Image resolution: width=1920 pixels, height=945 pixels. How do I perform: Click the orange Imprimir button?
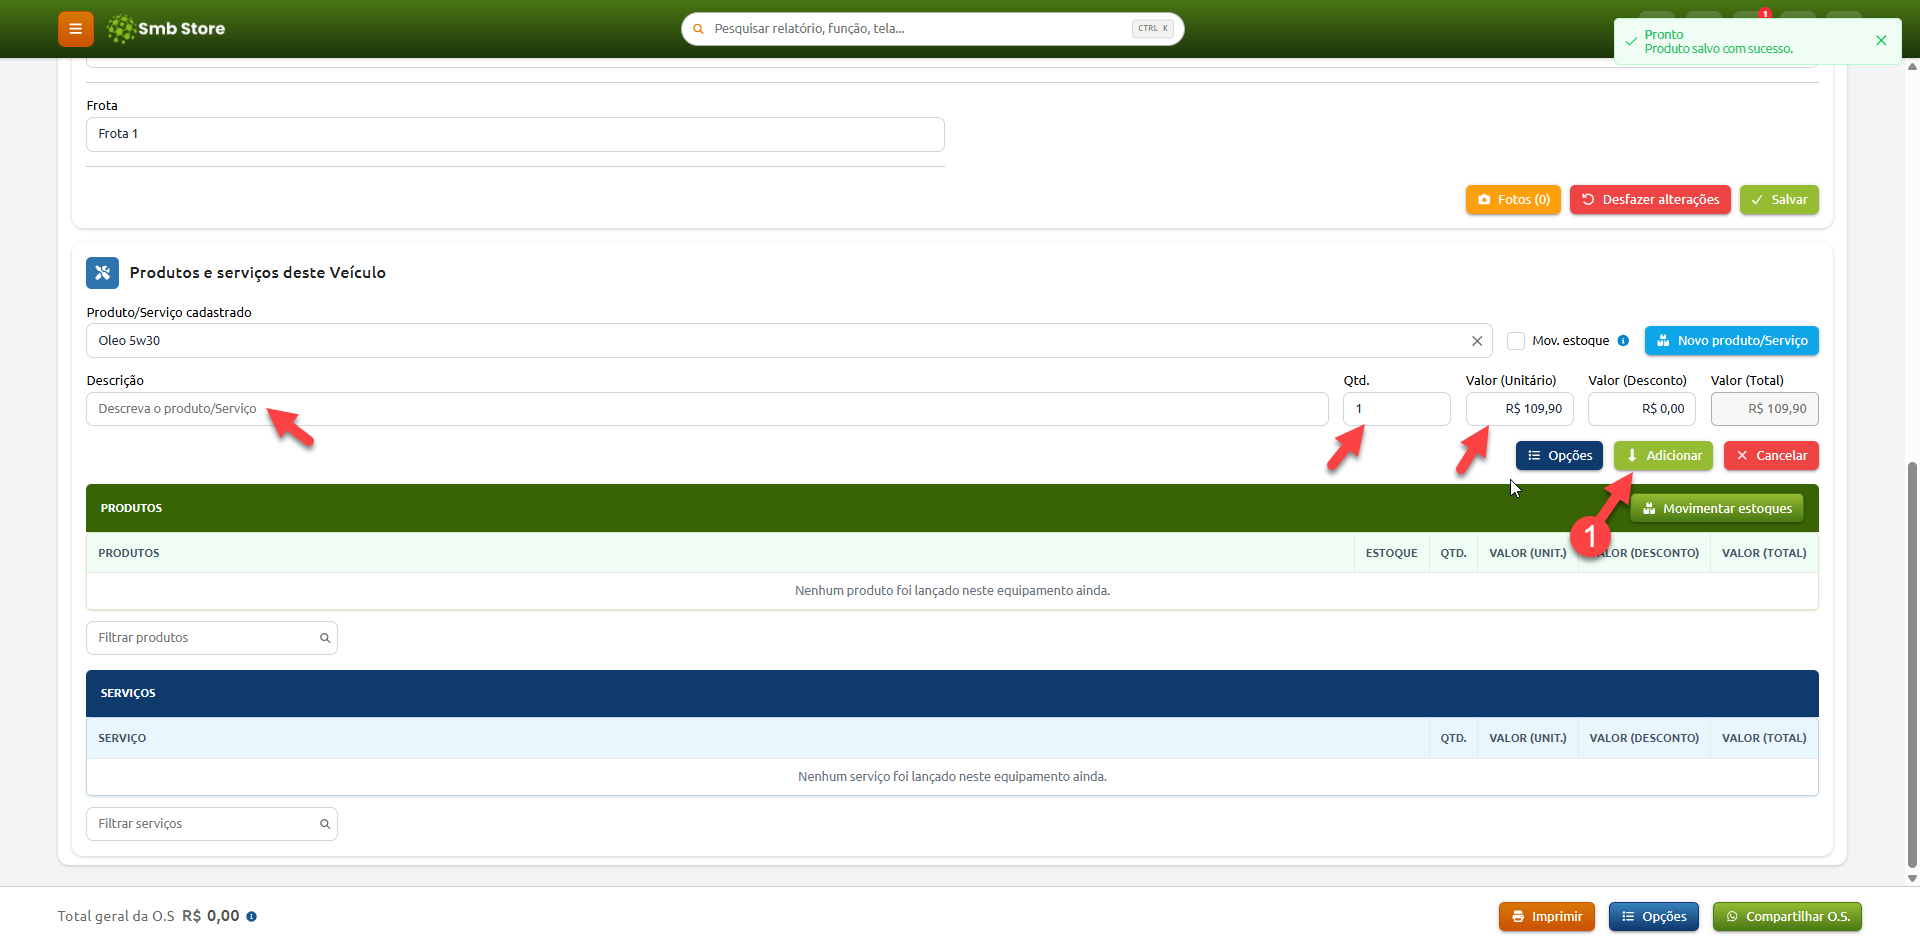(x=1547, y=917)
